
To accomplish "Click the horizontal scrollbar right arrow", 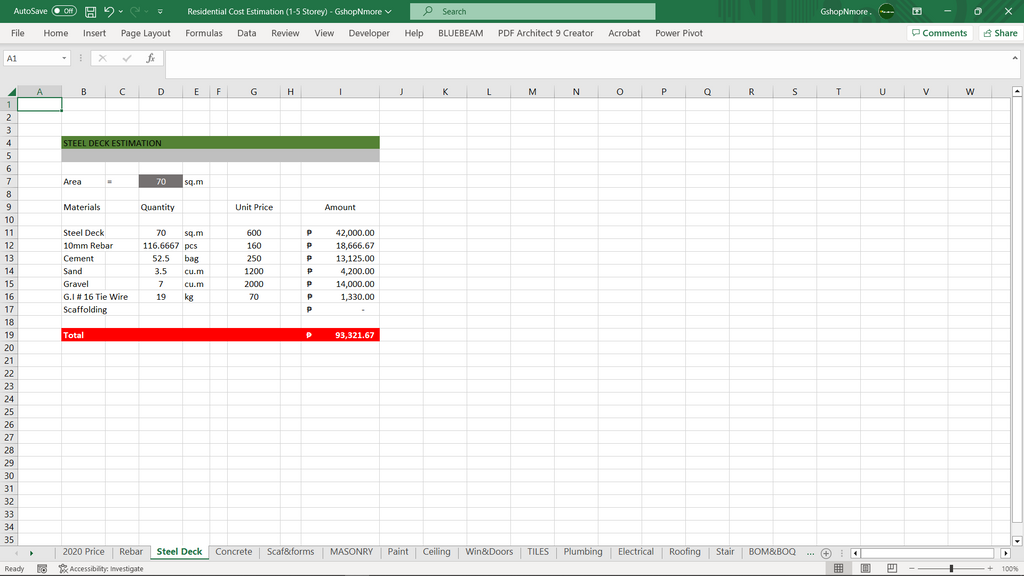I will (1006, 553).
